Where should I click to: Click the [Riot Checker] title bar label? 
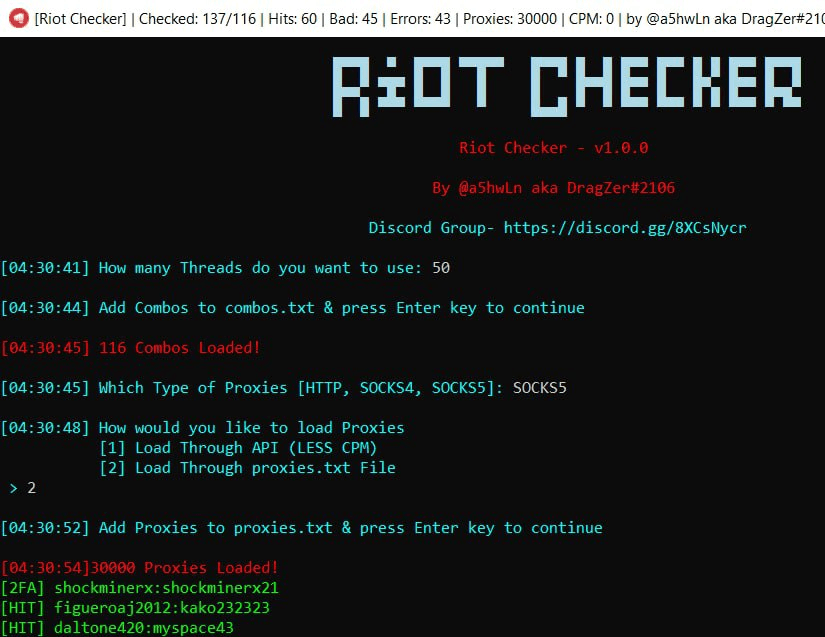click(80, 18)
